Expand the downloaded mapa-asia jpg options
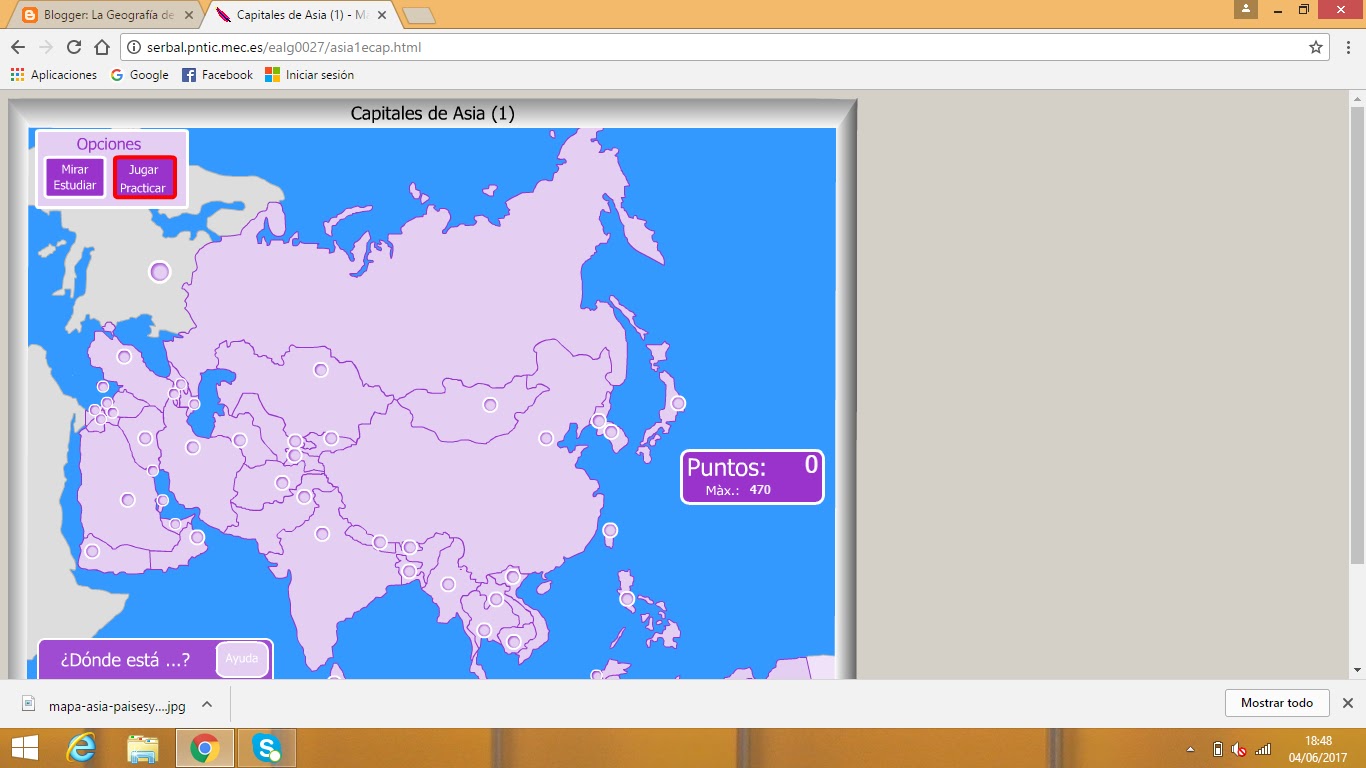The height and width of the screenshot is (768, 1366). click(206, 703)
